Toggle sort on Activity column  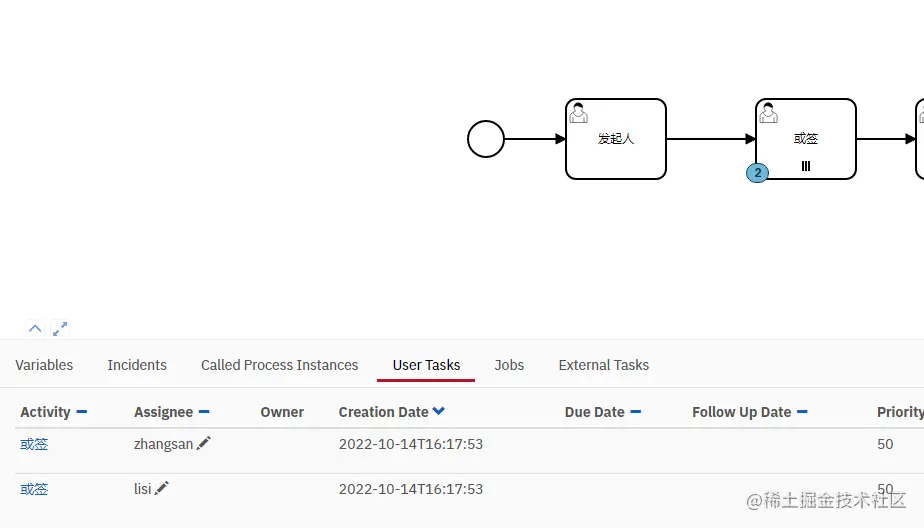[x=82, y=412]
